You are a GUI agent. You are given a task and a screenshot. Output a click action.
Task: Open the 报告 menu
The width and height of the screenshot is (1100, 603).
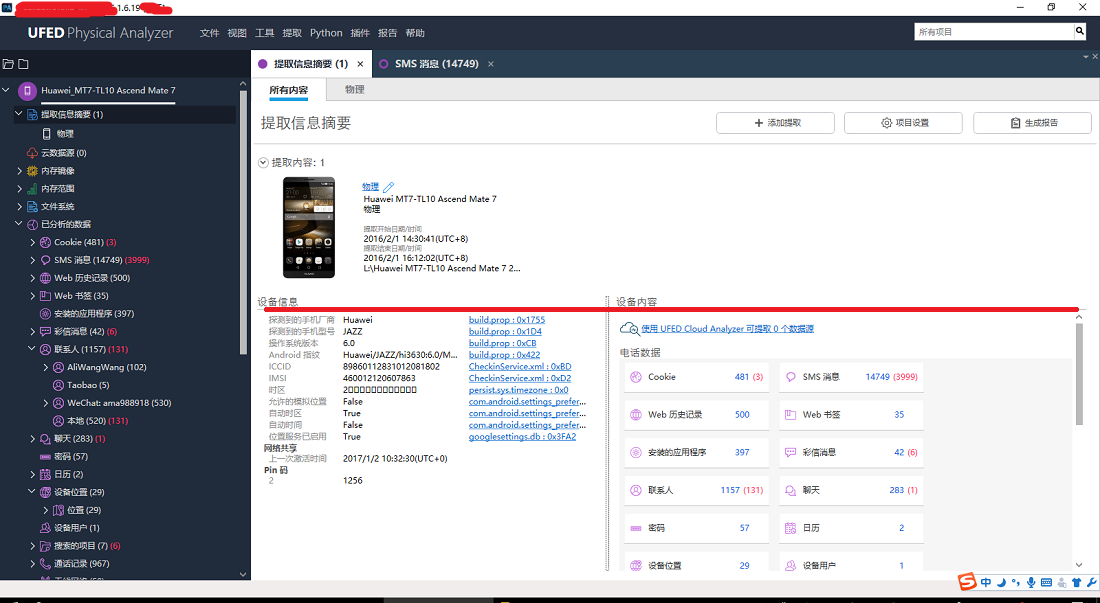coord(387,33)
